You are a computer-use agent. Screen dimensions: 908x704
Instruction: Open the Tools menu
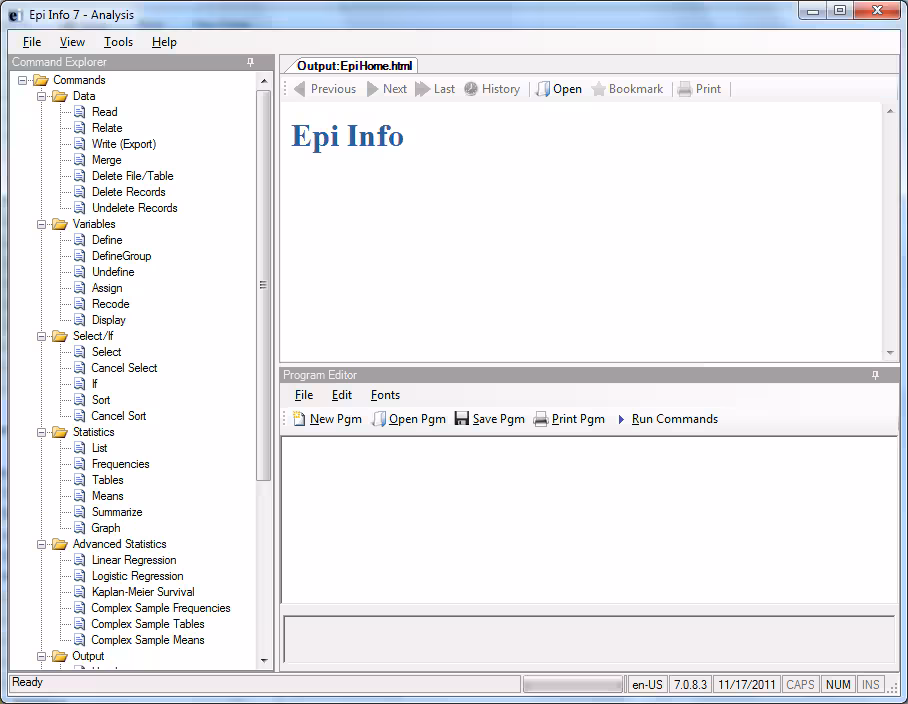tap(118, 42)
